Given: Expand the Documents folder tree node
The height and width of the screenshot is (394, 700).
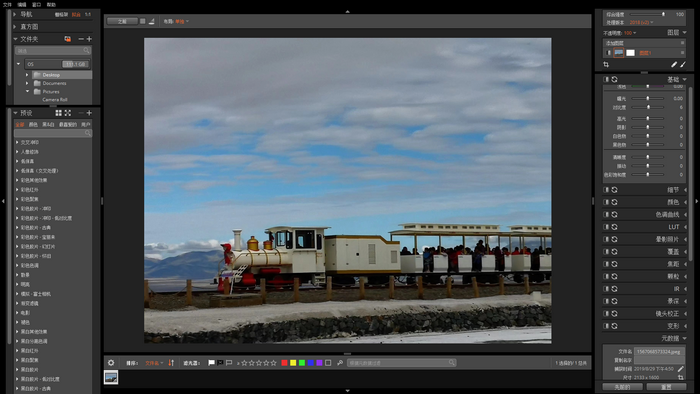Looking at the screenshot, I should coord(27,83).
